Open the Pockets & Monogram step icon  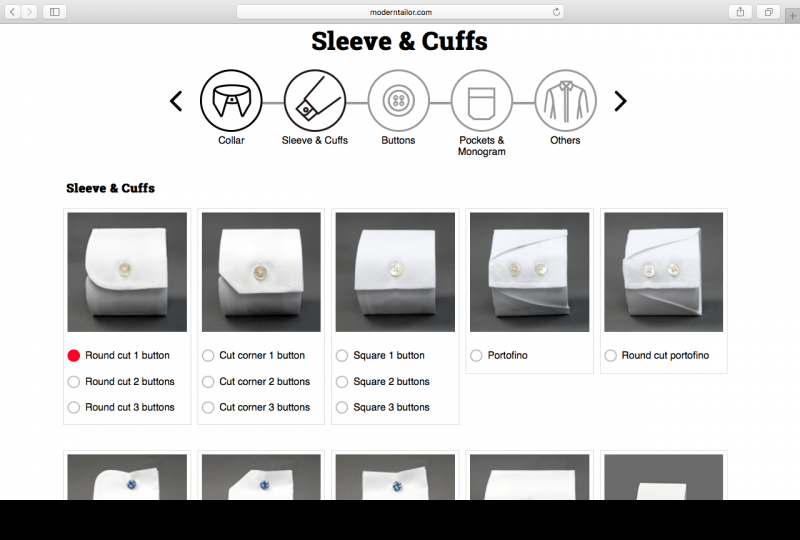[482, 101]
